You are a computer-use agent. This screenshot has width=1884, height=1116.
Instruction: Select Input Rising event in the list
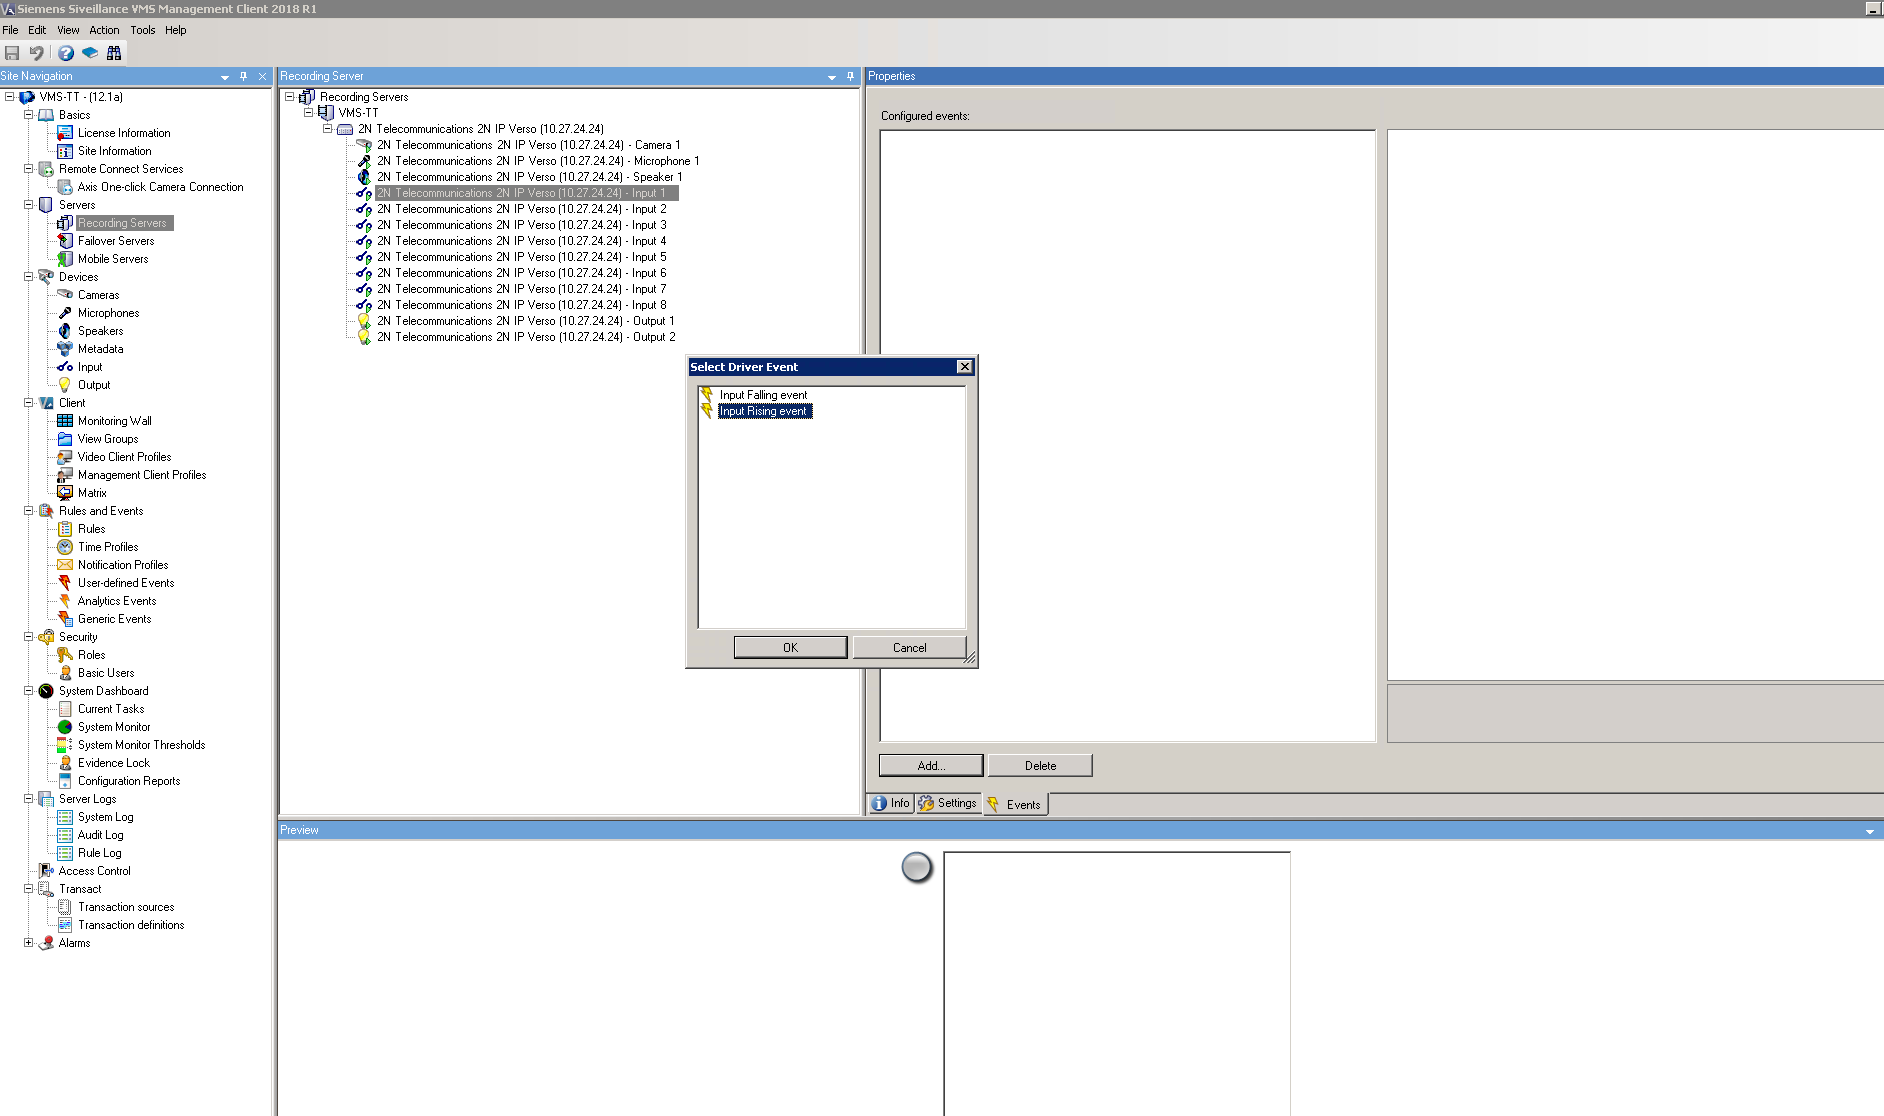point(764,411)
